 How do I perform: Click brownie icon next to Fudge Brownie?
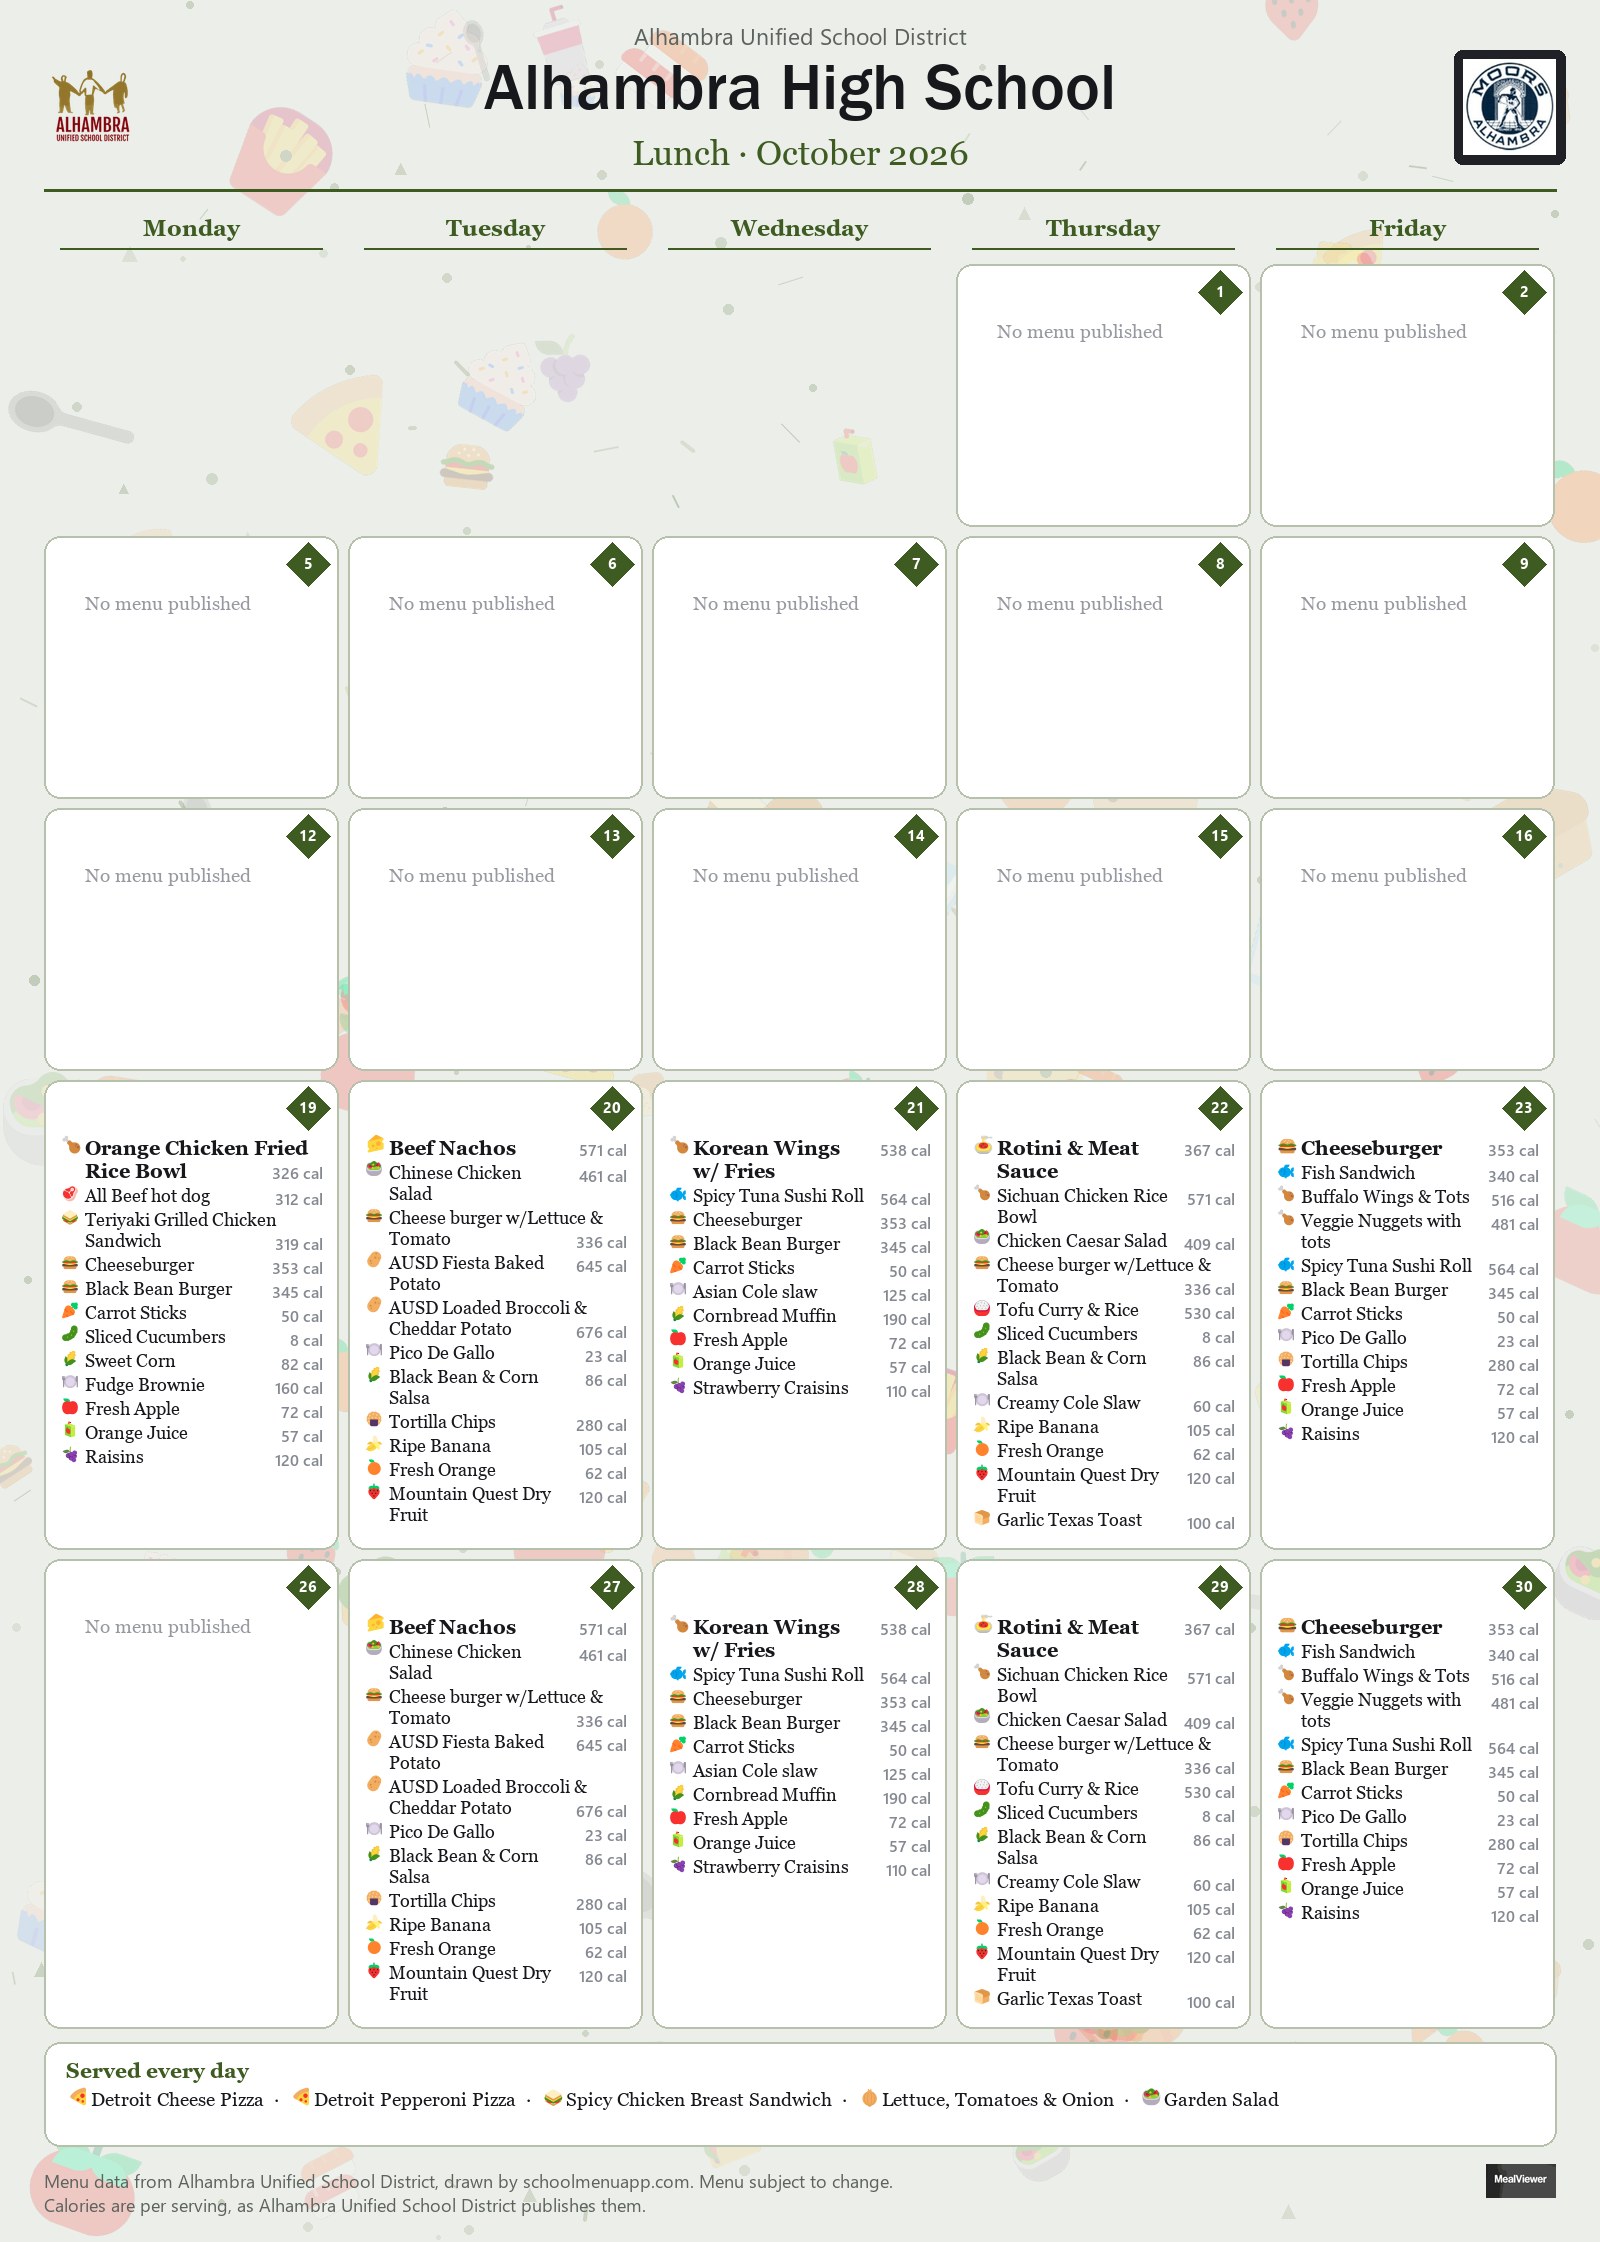(x=70, y=1382)
